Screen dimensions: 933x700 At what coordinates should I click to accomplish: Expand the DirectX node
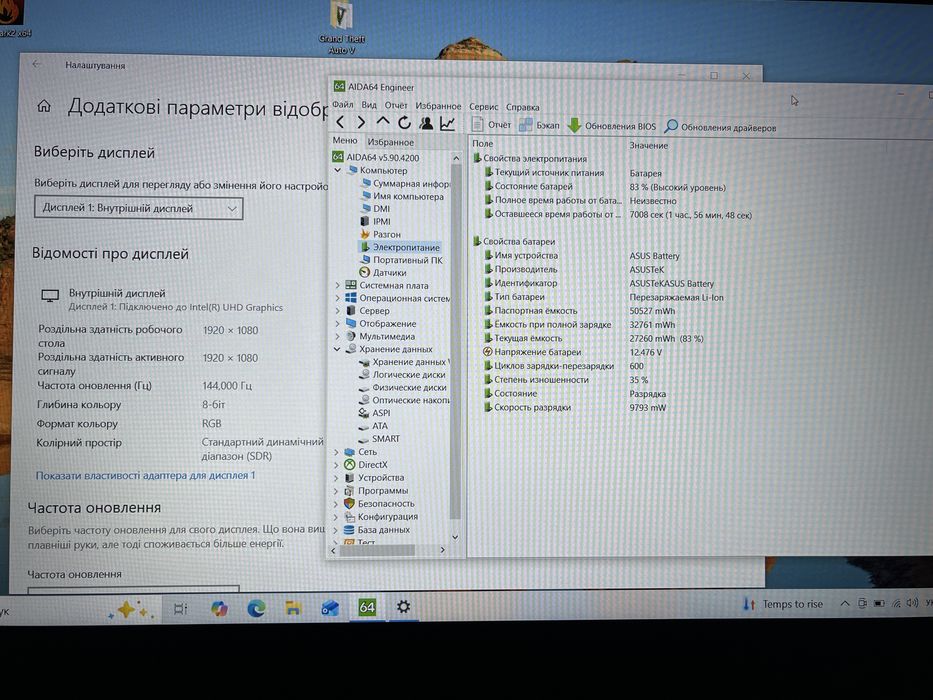point(336,465)
